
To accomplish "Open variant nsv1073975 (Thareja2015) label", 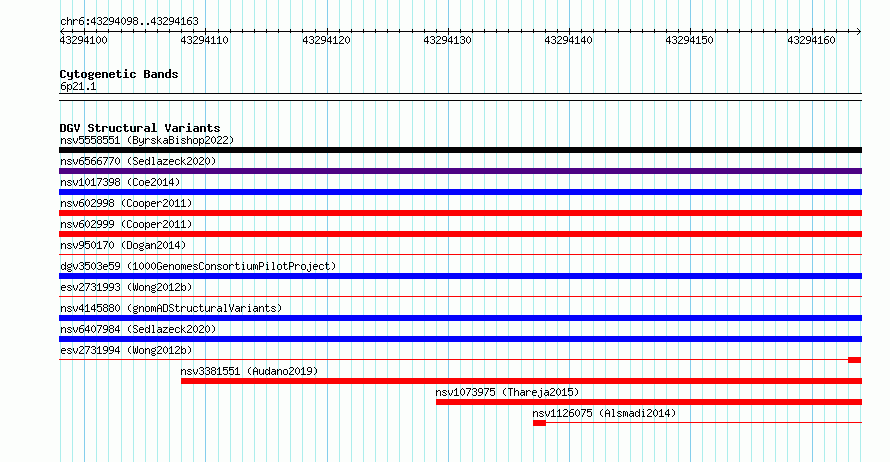I will pyautogui.click(x=507, y=392).
